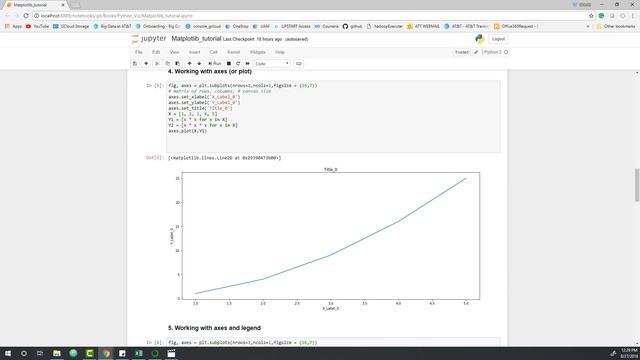Select the Matplotlib_tutorial browser tab
Viewport: 640px width, 360px height.
35,5
